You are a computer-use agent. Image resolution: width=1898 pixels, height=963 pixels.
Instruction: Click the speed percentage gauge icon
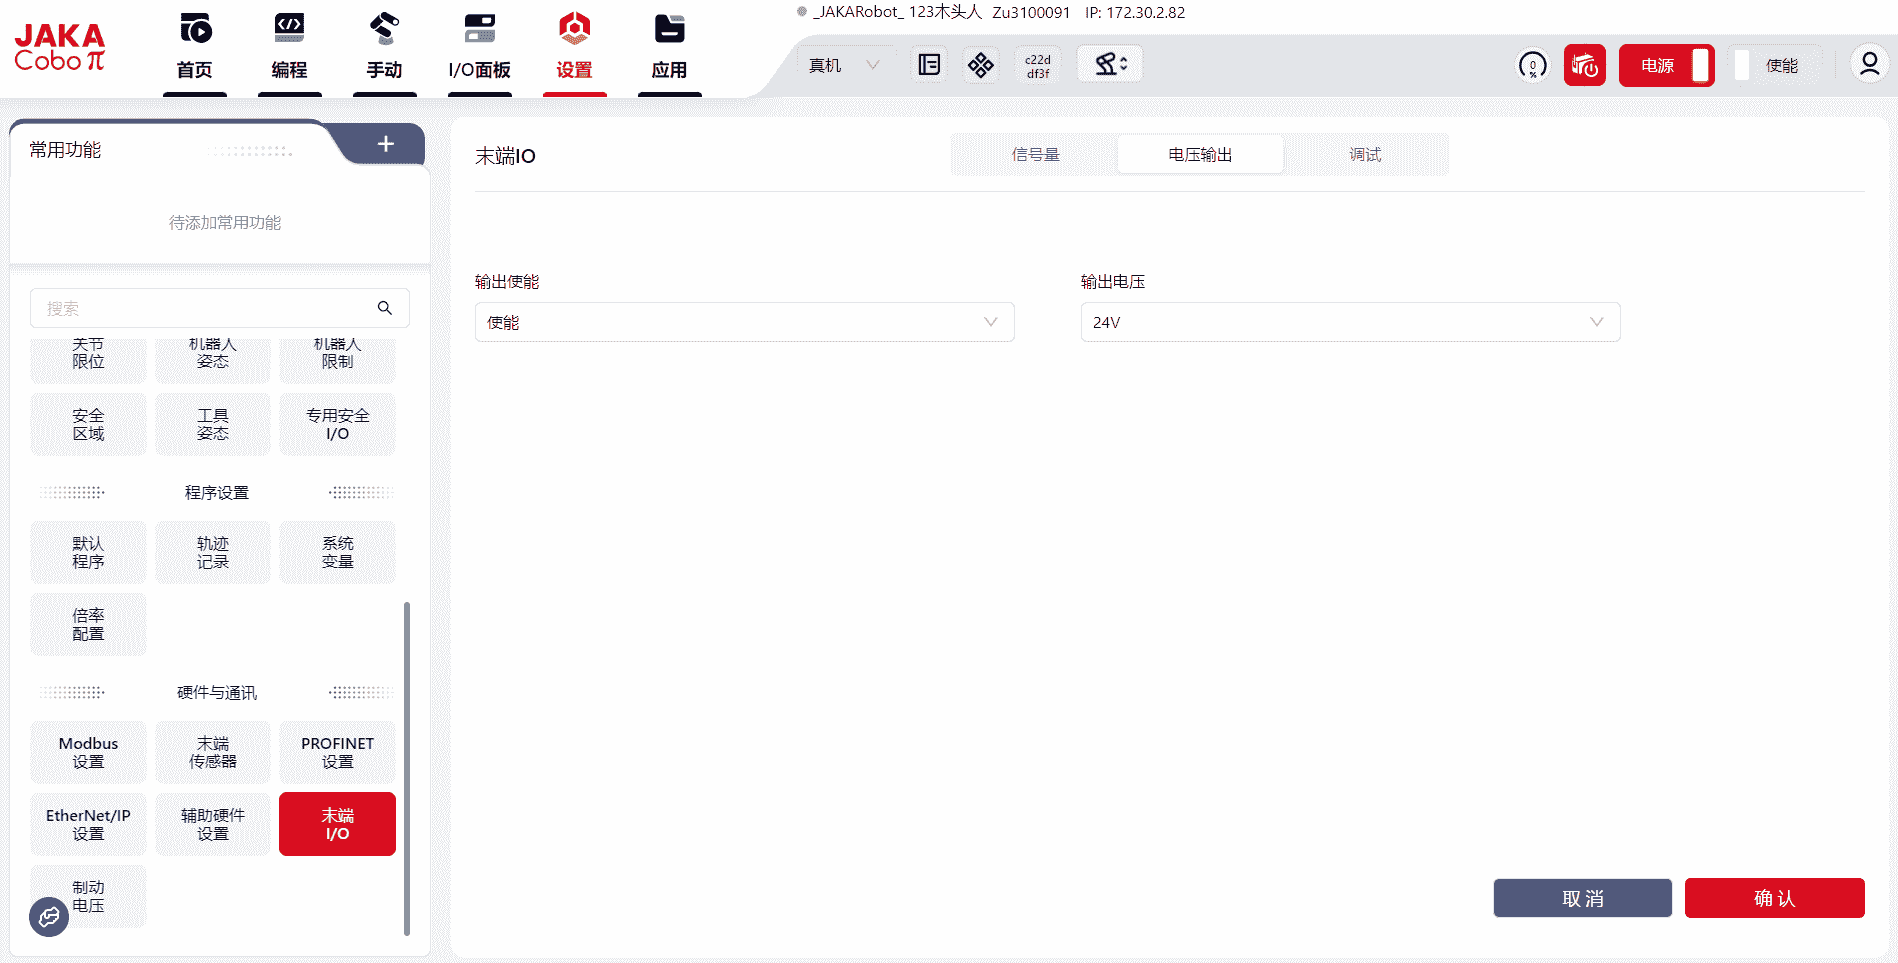tap(1532, 66)
